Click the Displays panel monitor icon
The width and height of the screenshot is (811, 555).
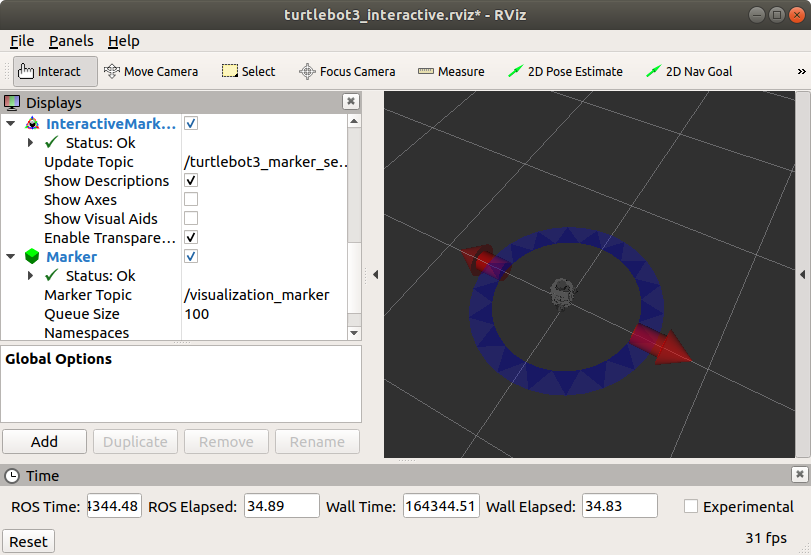tap(12, 102)
